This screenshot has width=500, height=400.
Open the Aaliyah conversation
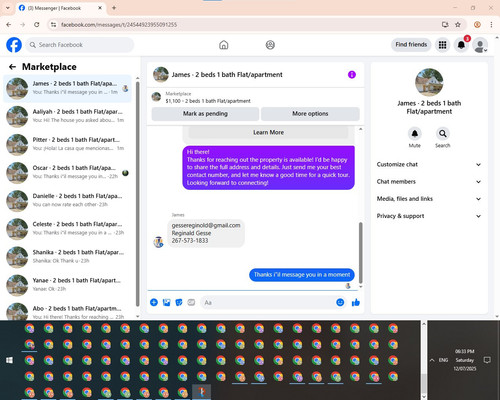coord(67,116)
